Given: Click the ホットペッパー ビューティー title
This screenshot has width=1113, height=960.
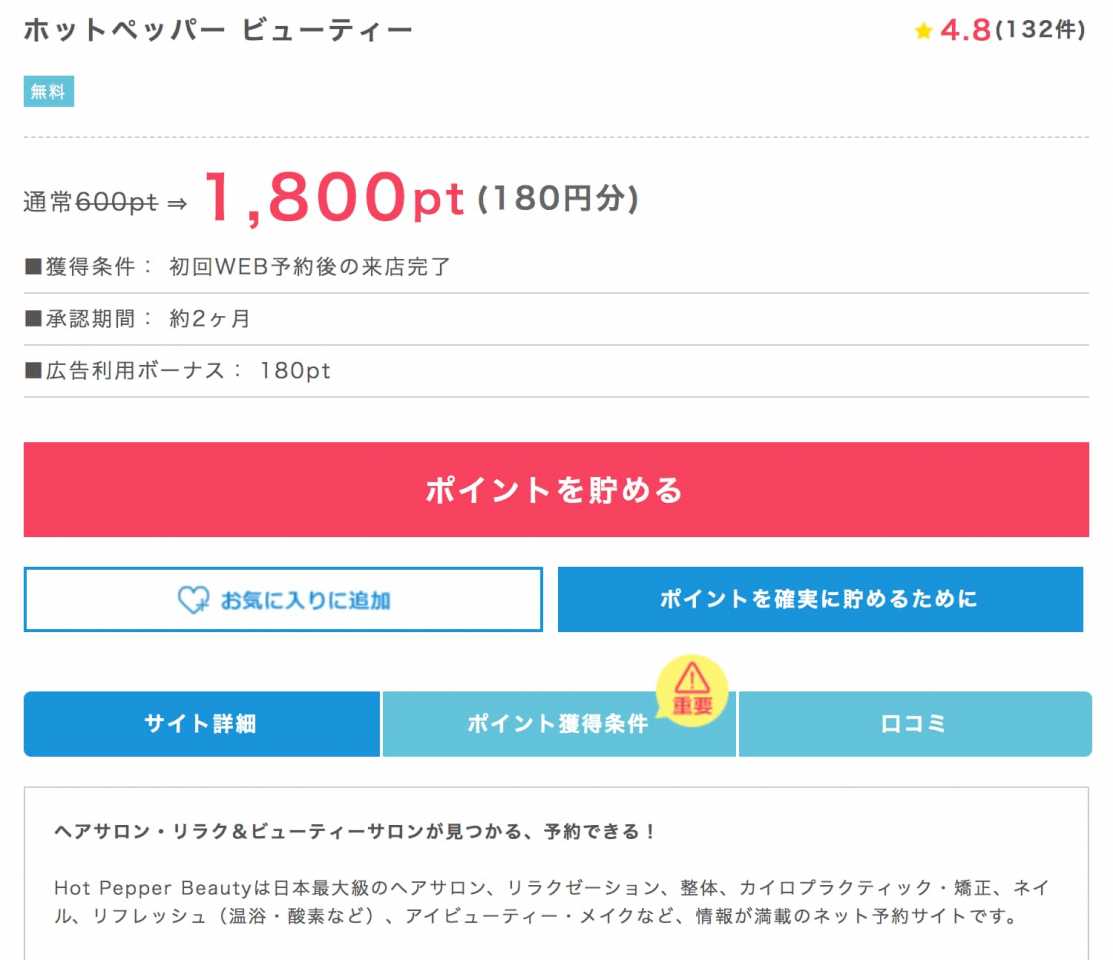Looking at the screenshot, I should pyautogui.click(x=218, y=31).
